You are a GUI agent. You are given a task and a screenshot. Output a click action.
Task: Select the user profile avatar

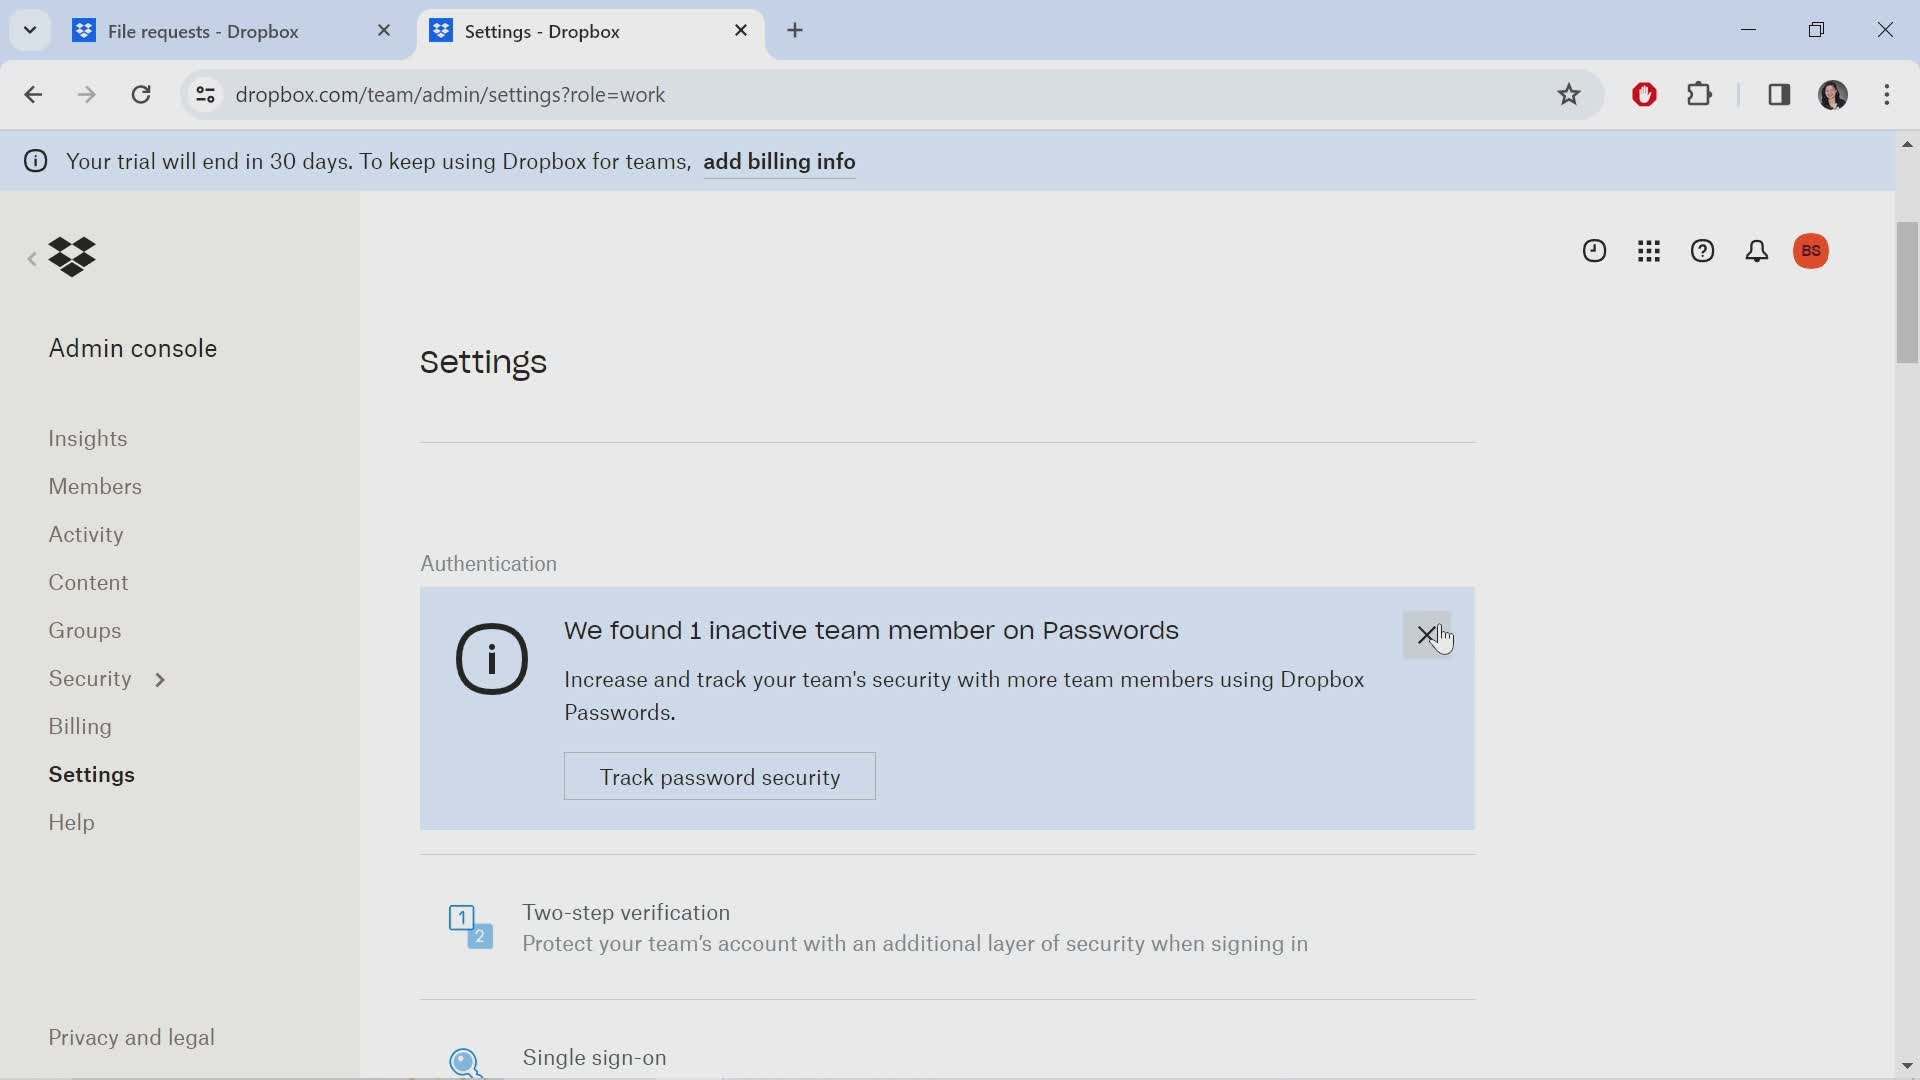click(x=1812, y=251)
